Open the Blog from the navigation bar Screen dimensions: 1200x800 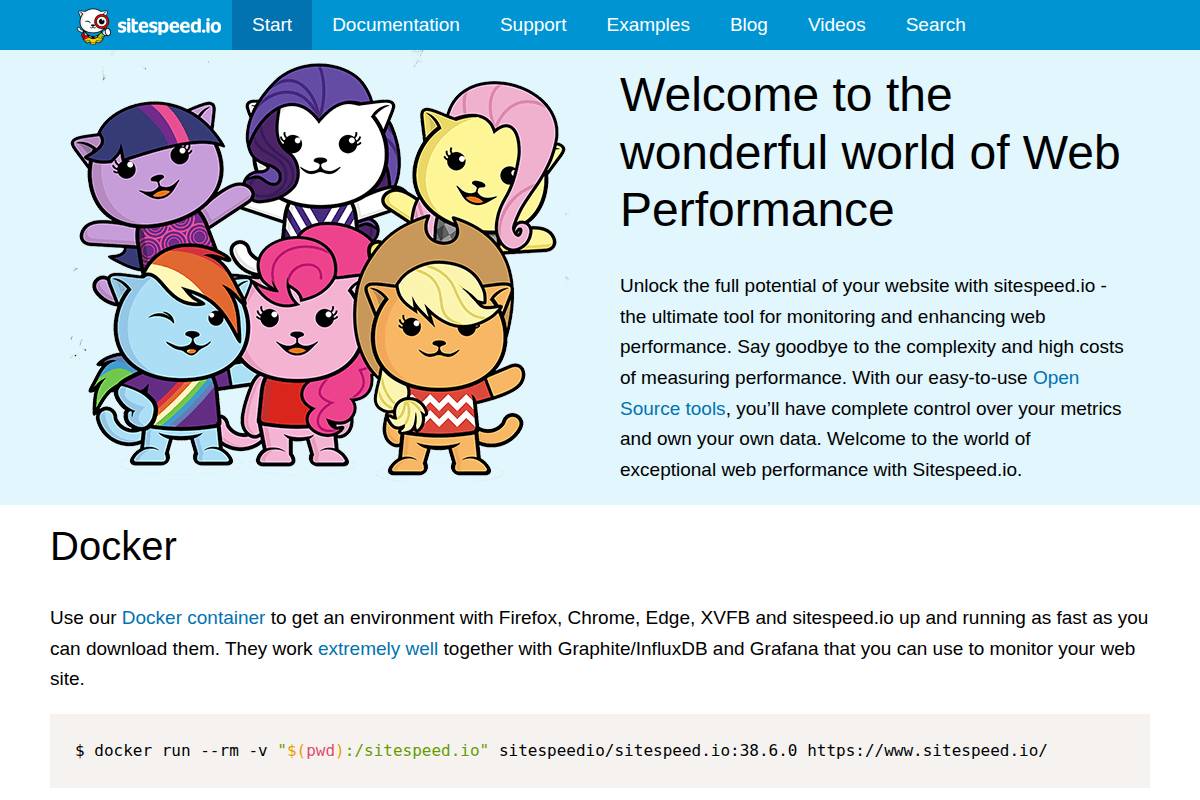point(748,25)
